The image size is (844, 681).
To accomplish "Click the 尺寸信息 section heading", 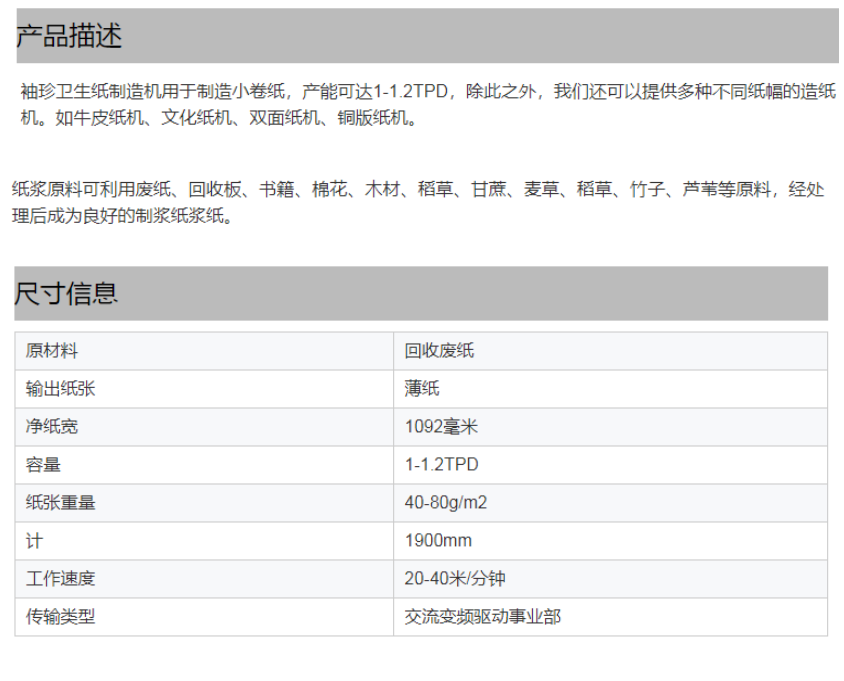I will (x=66, y=293).
